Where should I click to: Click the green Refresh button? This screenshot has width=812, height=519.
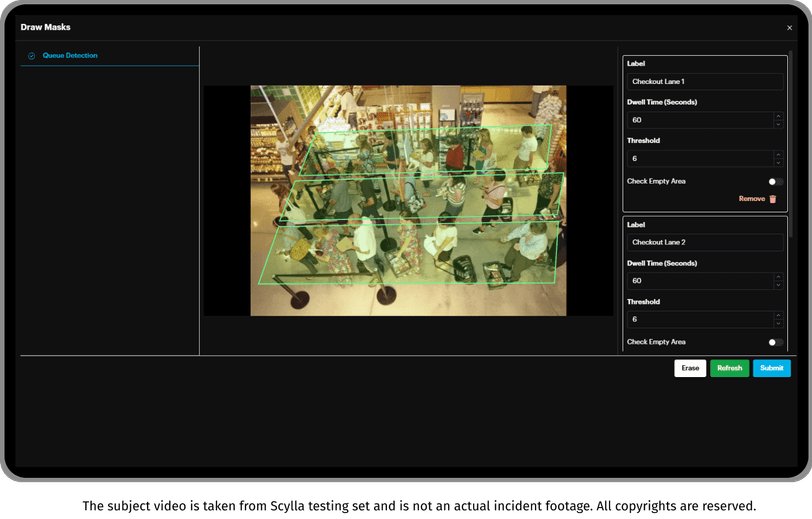[729, 368]
